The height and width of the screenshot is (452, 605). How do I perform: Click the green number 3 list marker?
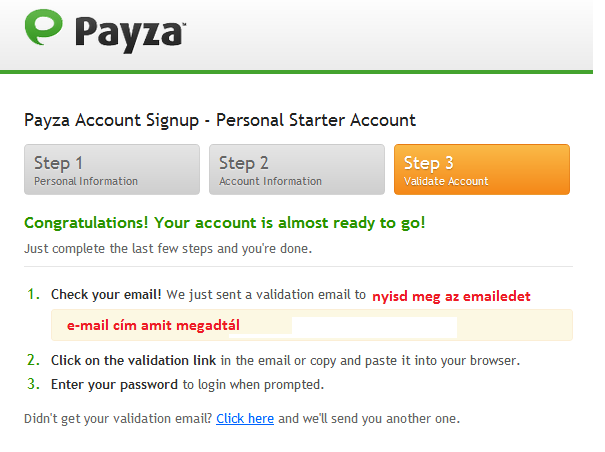coord(33,384)
